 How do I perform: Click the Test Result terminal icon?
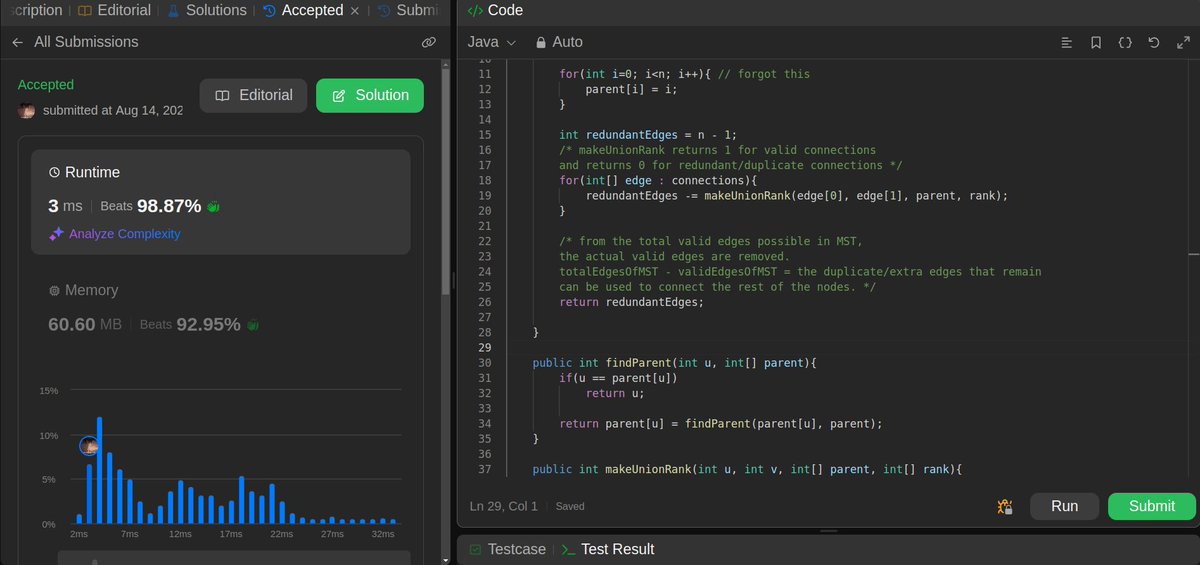click(568, 549)
